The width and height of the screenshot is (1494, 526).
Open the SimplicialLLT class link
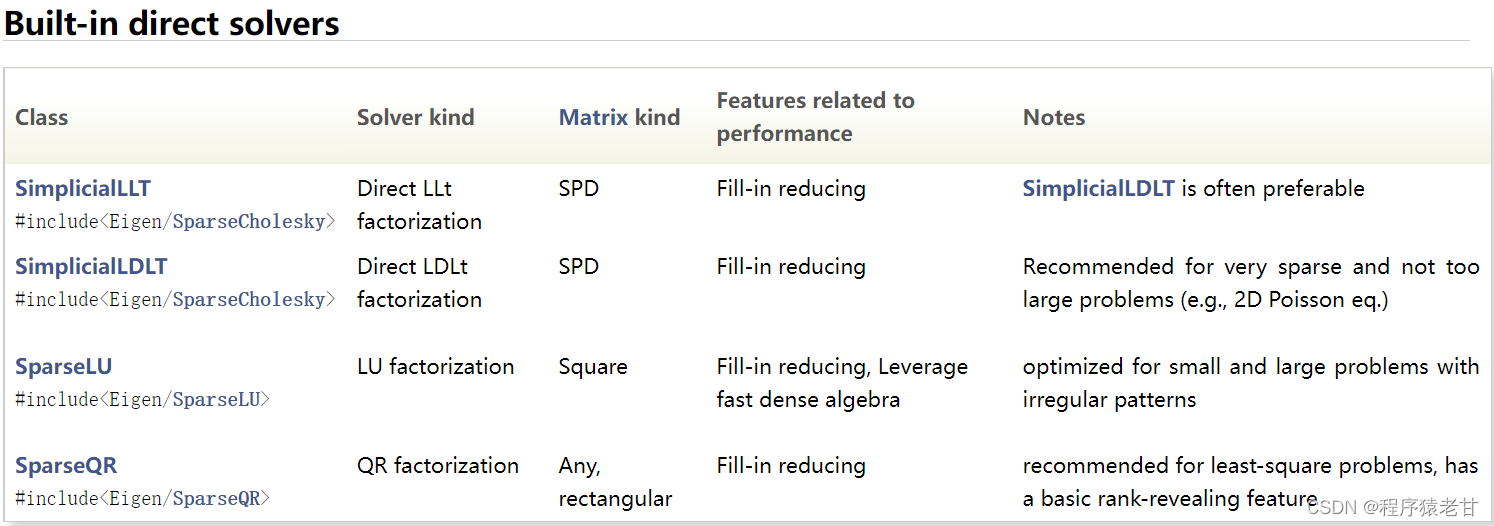[x=83, y=189]
